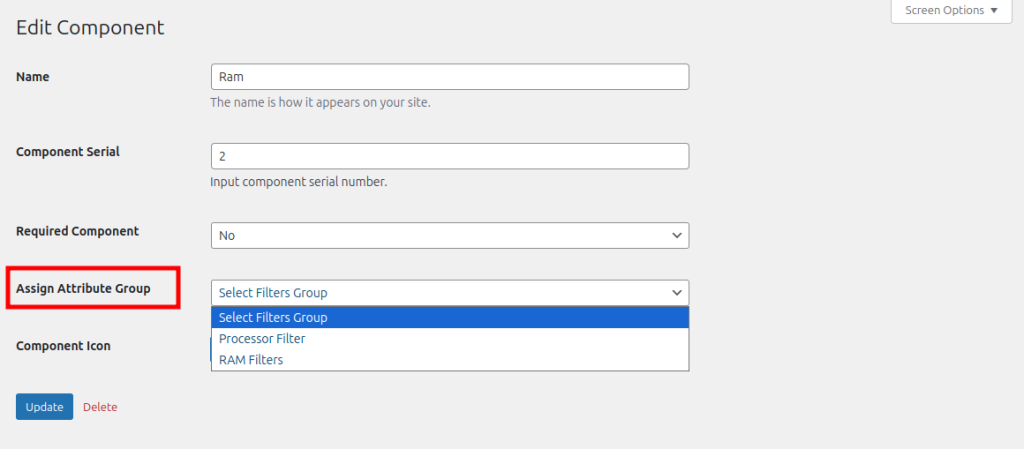Click the chevron of the Attribute Group select
This screenshot has height=449, width=1024.
coord(677,293)
